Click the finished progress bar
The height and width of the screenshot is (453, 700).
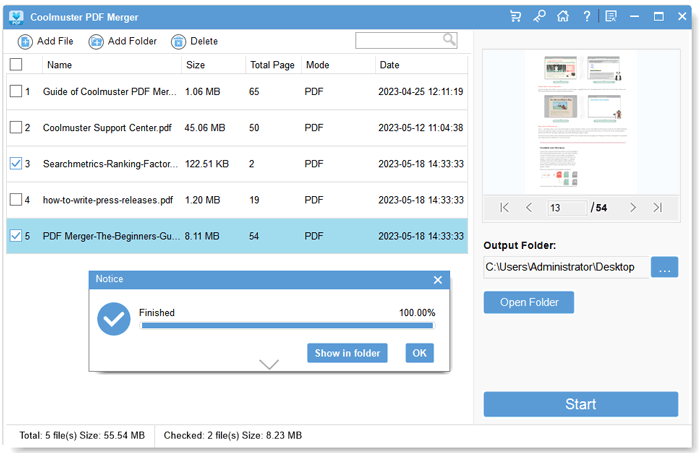[287, 326]
